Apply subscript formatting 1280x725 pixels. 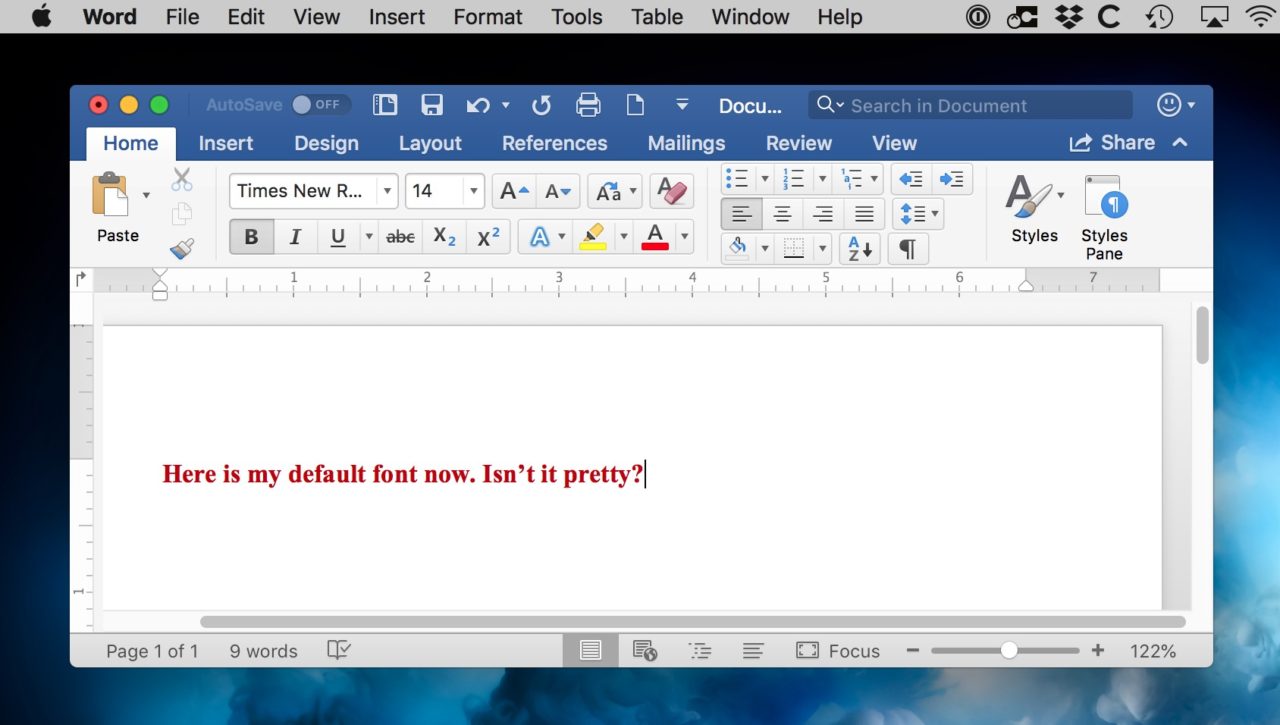click(x=444, y=237)
